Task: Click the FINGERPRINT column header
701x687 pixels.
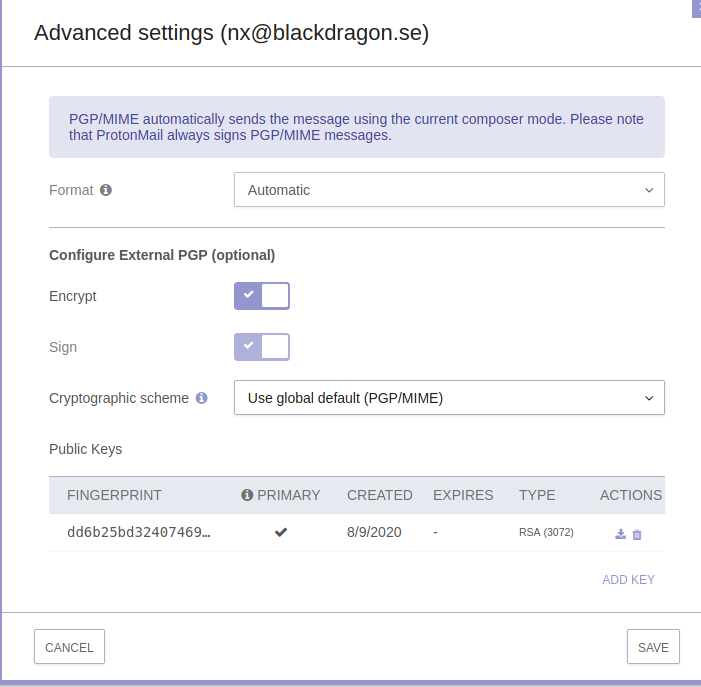Action: pos(114,495)
